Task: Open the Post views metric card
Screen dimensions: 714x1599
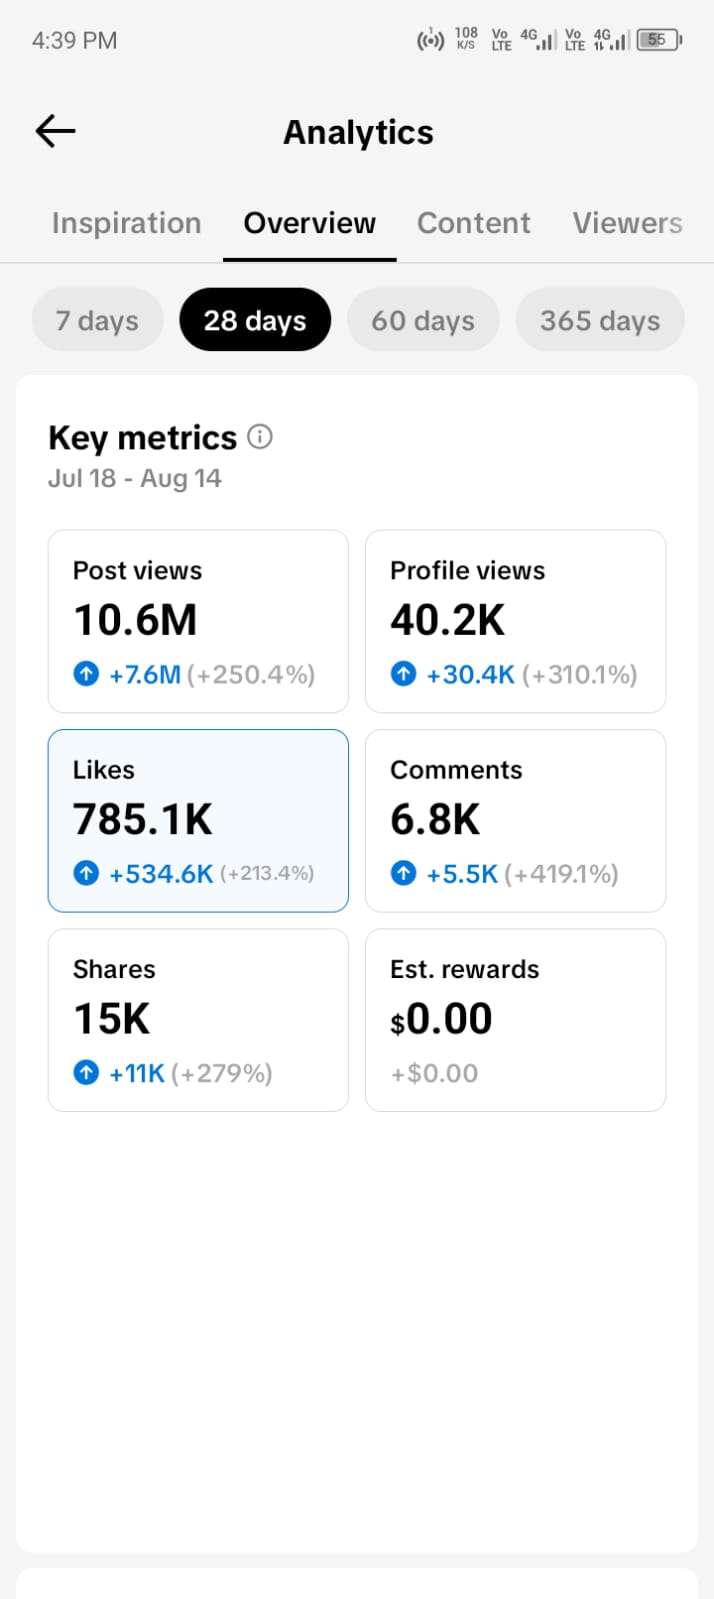Action: coord(198,621)
